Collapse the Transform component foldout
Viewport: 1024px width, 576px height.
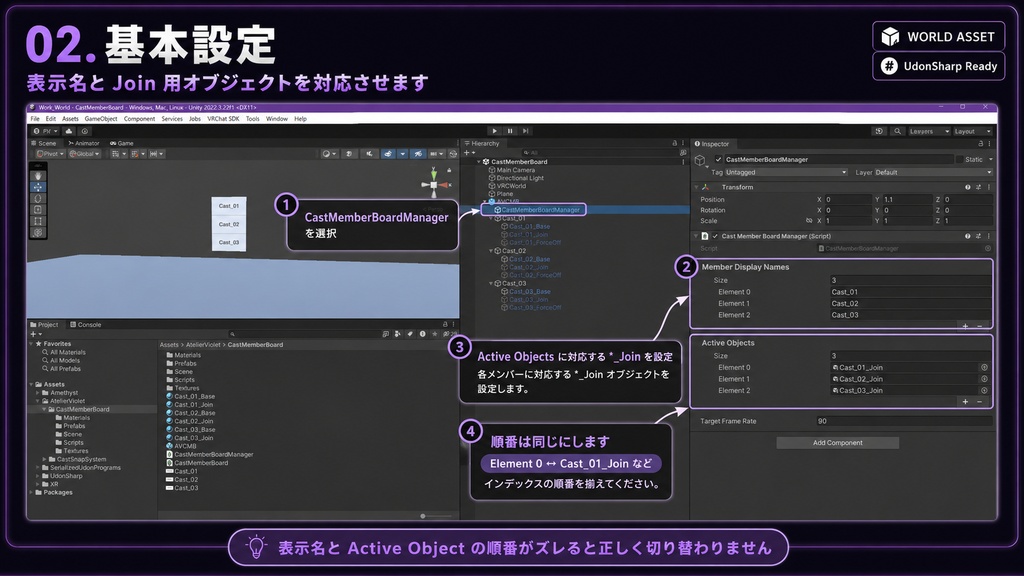pos(696,187)
